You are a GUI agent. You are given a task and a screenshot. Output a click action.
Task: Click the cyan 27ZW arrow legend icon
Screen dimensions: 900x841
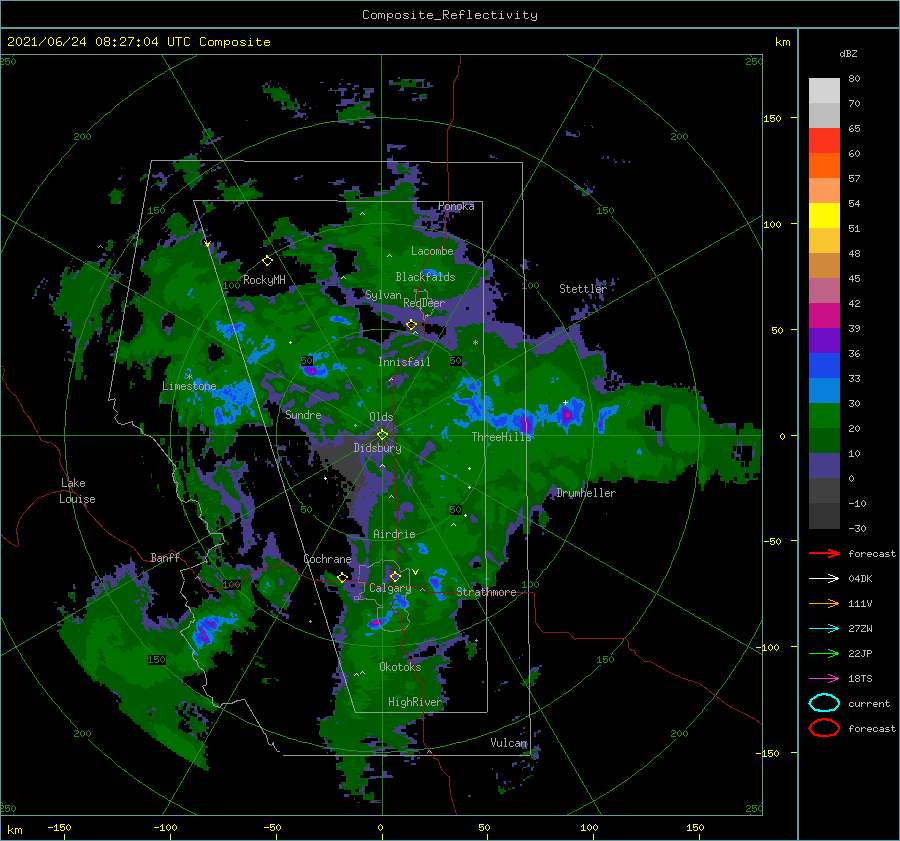[x=824, y=629]
